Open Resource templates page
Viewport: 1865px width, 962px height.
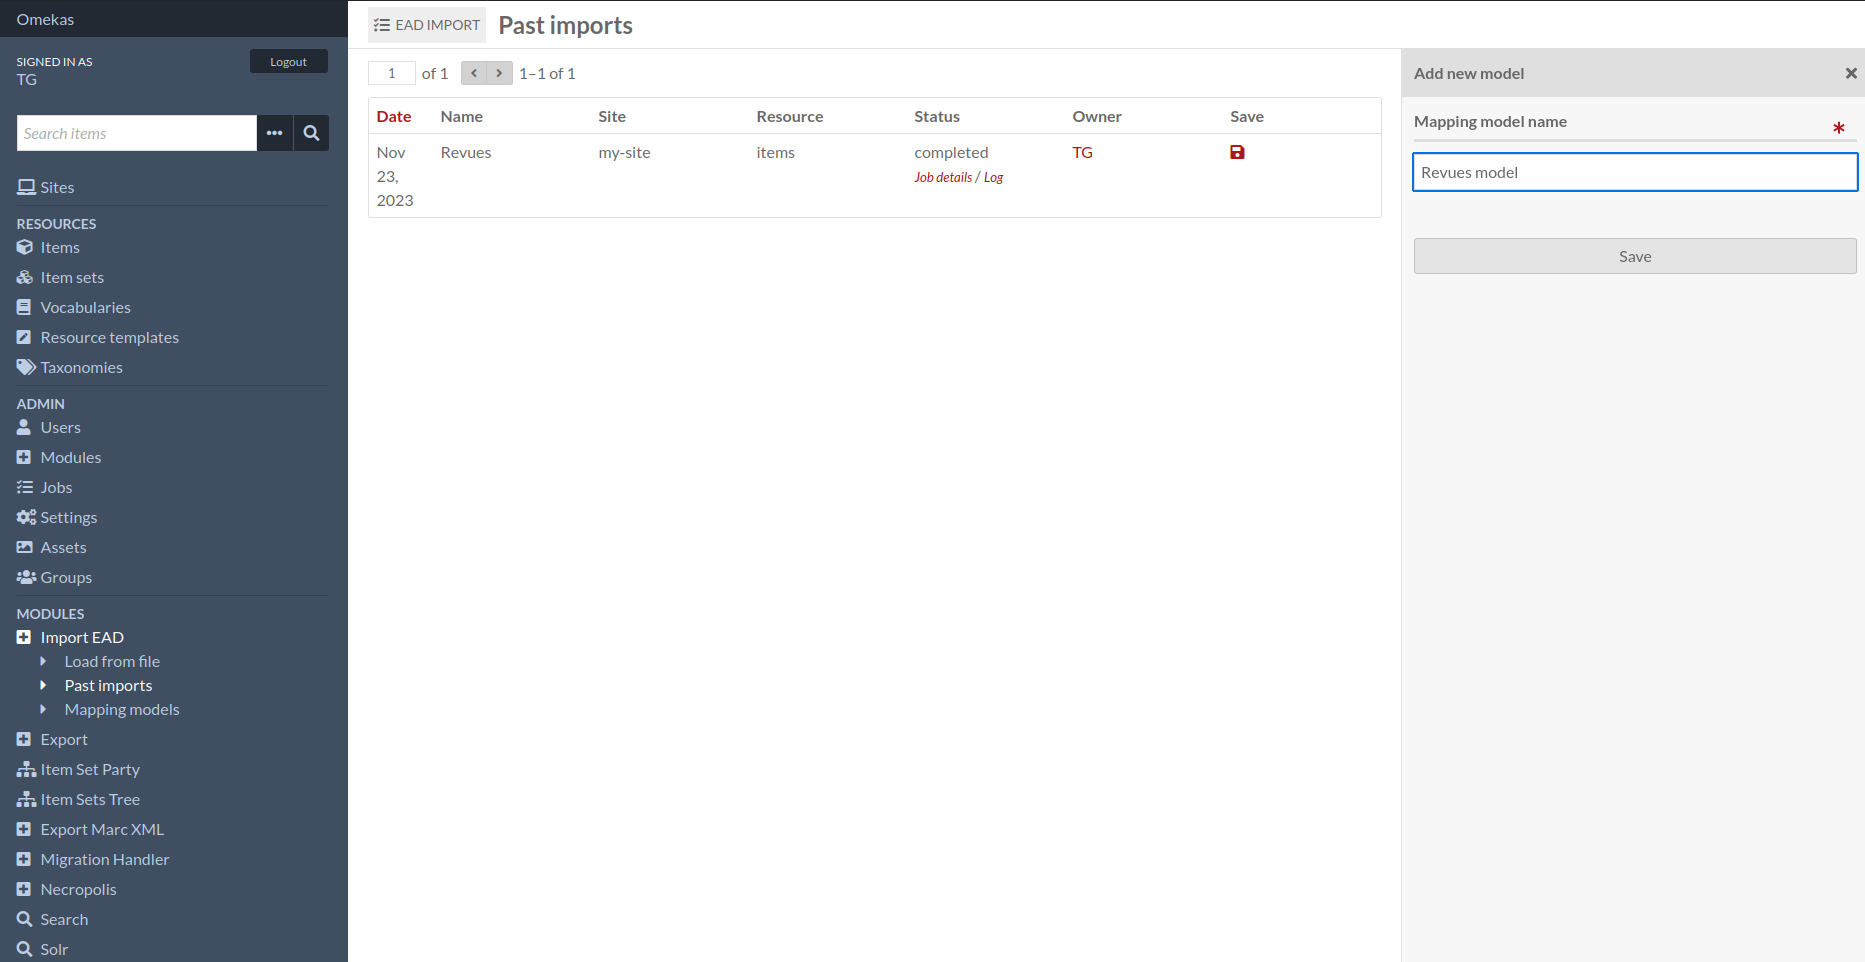pyautogui.click(x=110, y=337)
